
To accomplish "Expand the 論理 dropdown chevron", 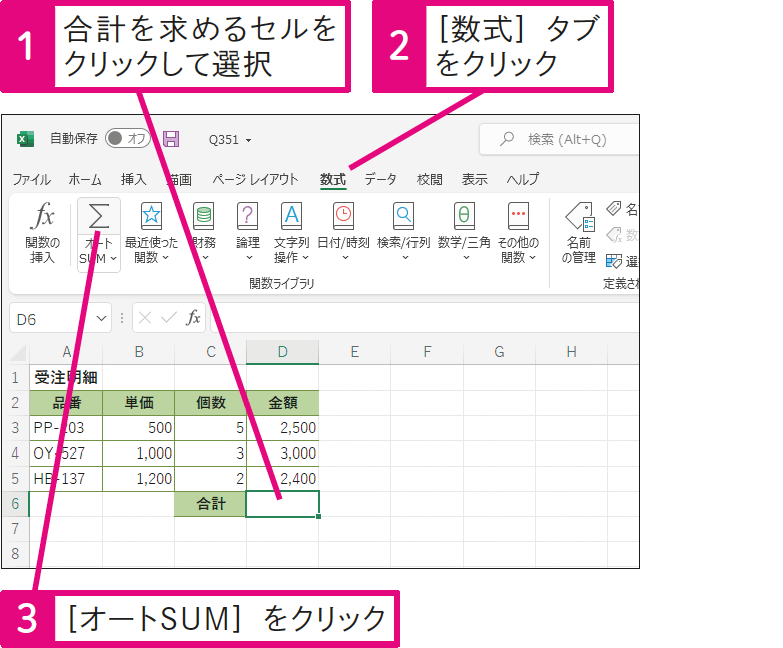I will tap(249, 258).
